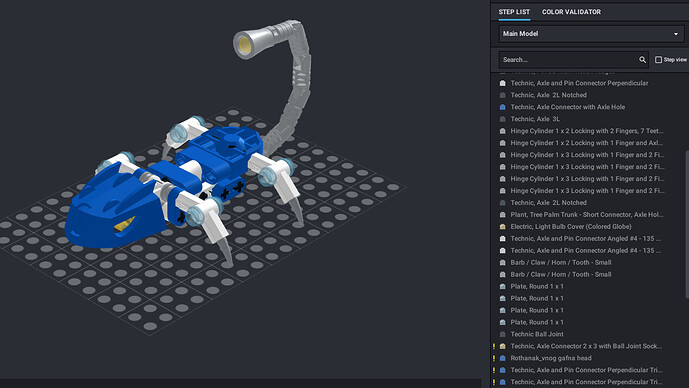689x388 pixels.
Task: Select the Step List tab
Action: click(514, 12)
